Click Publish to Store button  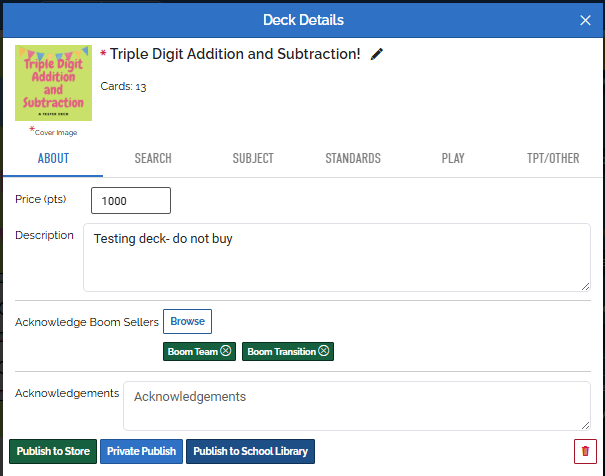point(53,451)
